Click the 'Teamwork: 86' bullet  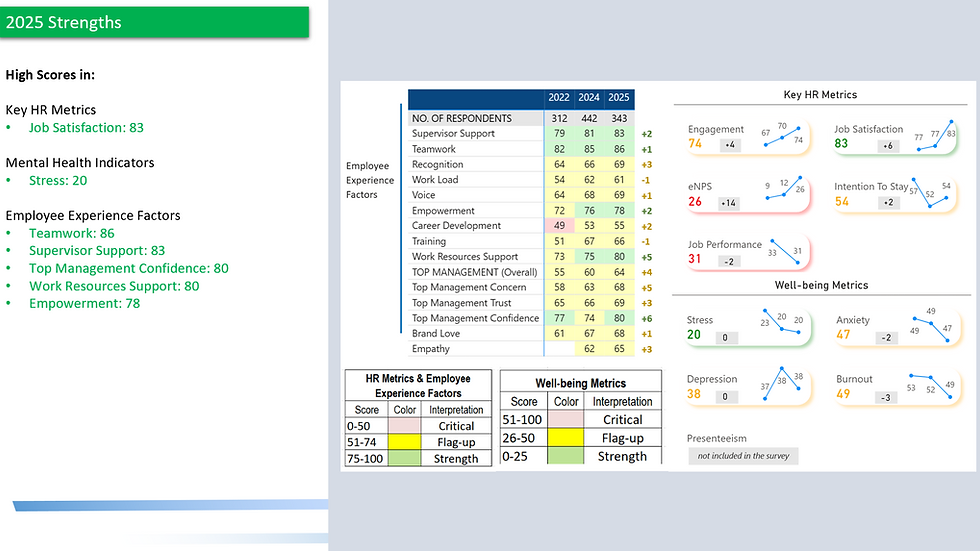tap(72, 233)
